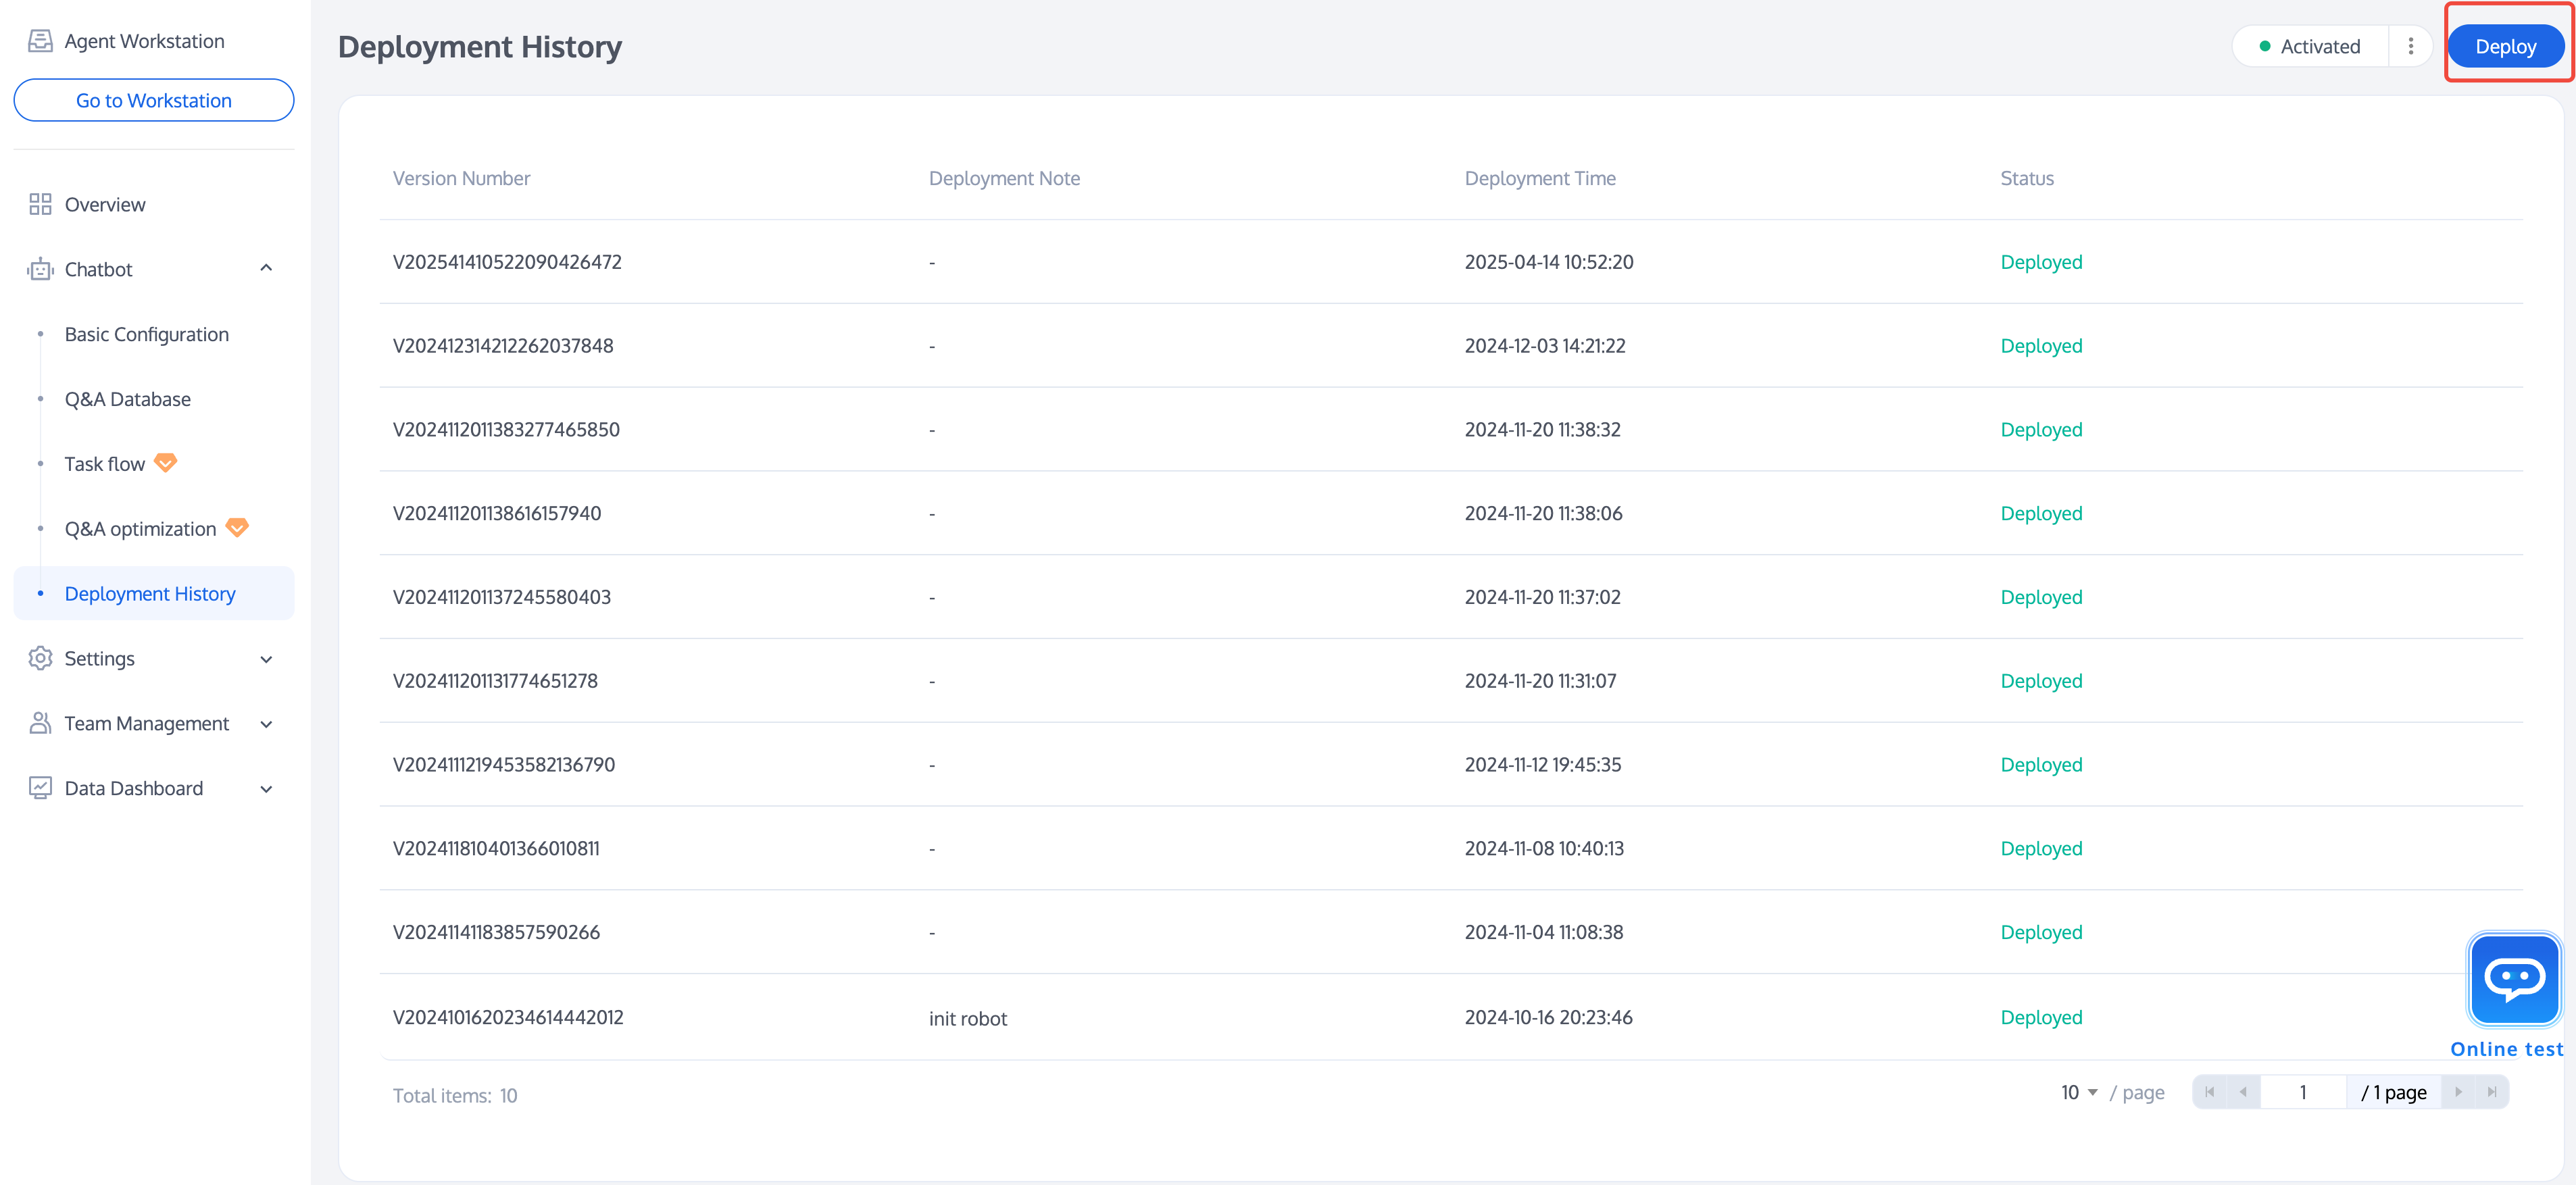This screenshot has width=2576, height=1185.
Task: Click the Data Dashboard chart icon
Action: pyautogui.click(x=40, y=788)
